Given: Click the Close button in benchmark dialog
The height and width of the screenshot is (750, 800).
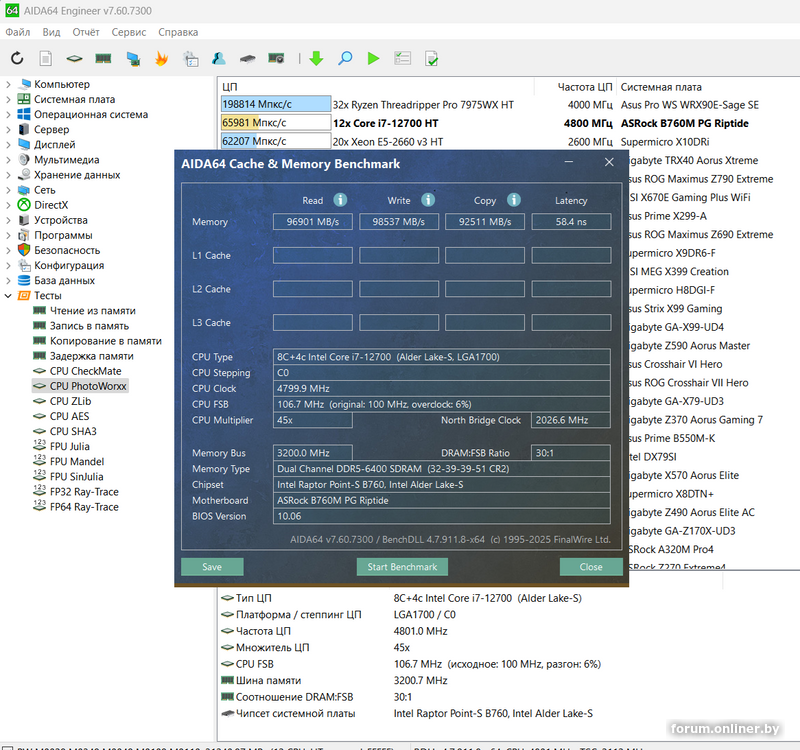Looking at the screenshot, I should pyautogui.click(x=591, y=567).
